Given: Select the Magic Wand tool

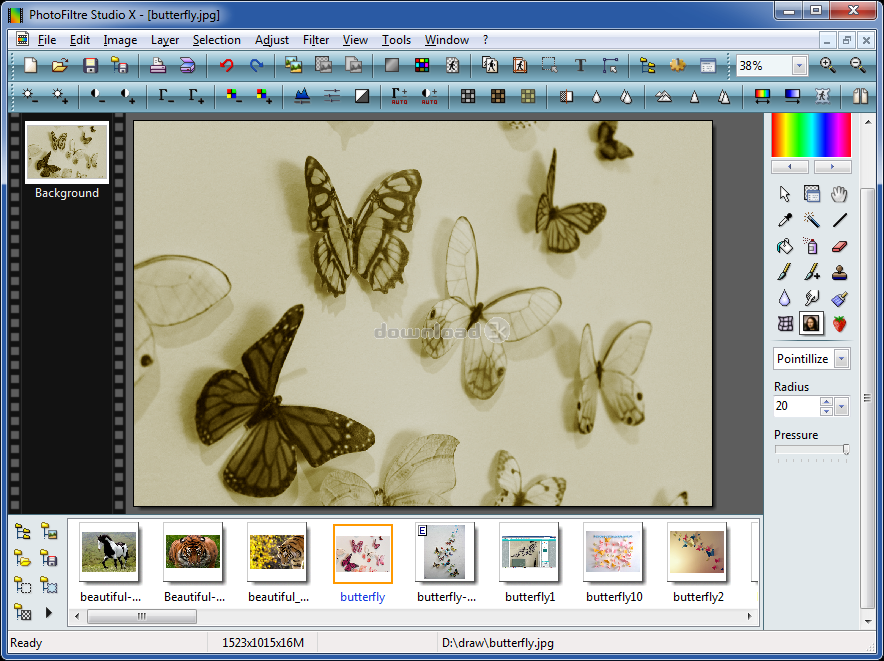Looking at the screenshot, I should pyautogui.click(x=812, y=219).
